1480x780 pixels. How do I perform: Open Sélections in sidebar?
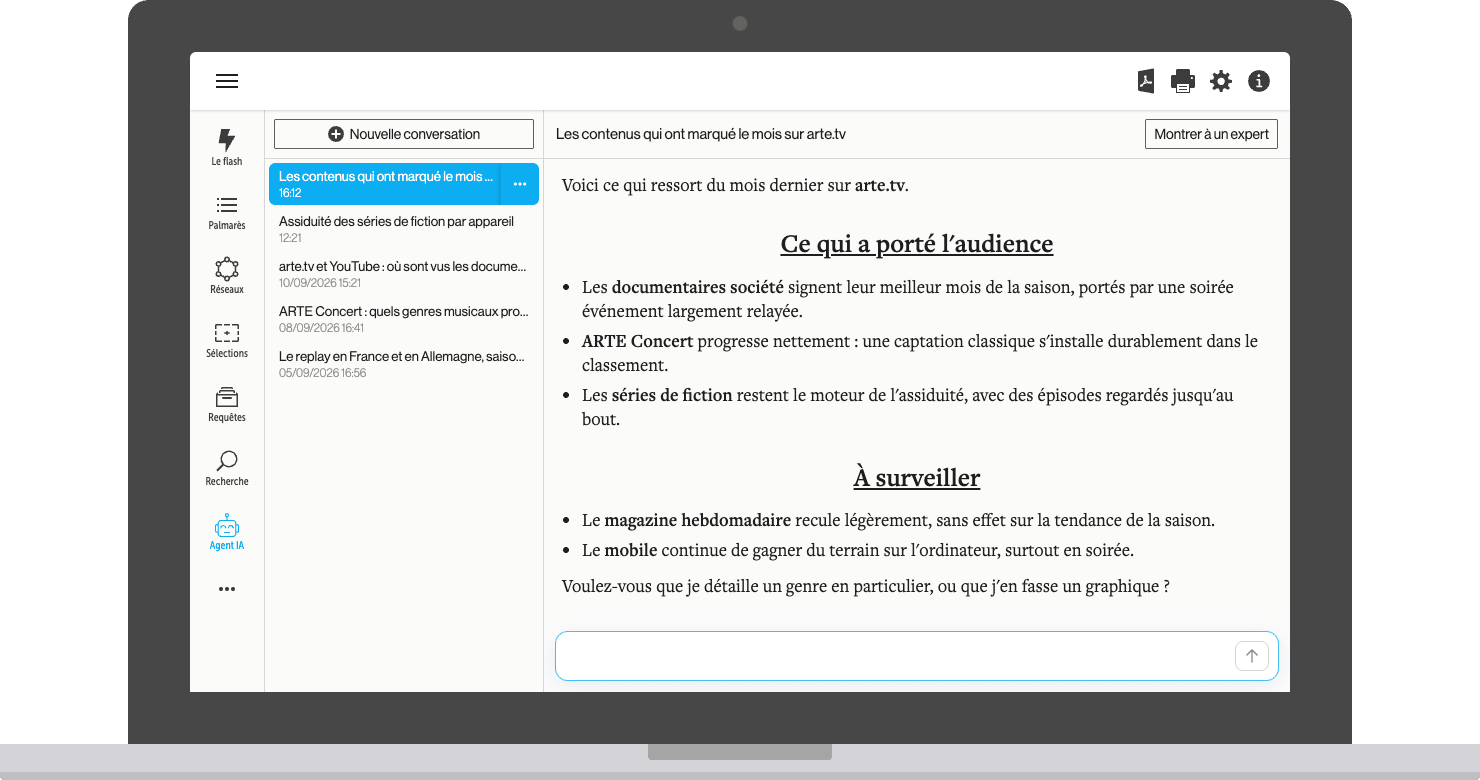227,340
